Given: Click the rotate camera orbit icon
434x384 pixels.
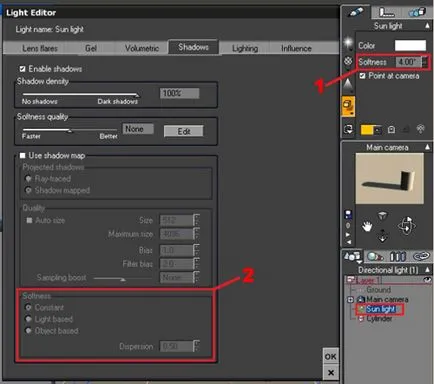Looking at the screenshot, I should (x=407, y=227).
